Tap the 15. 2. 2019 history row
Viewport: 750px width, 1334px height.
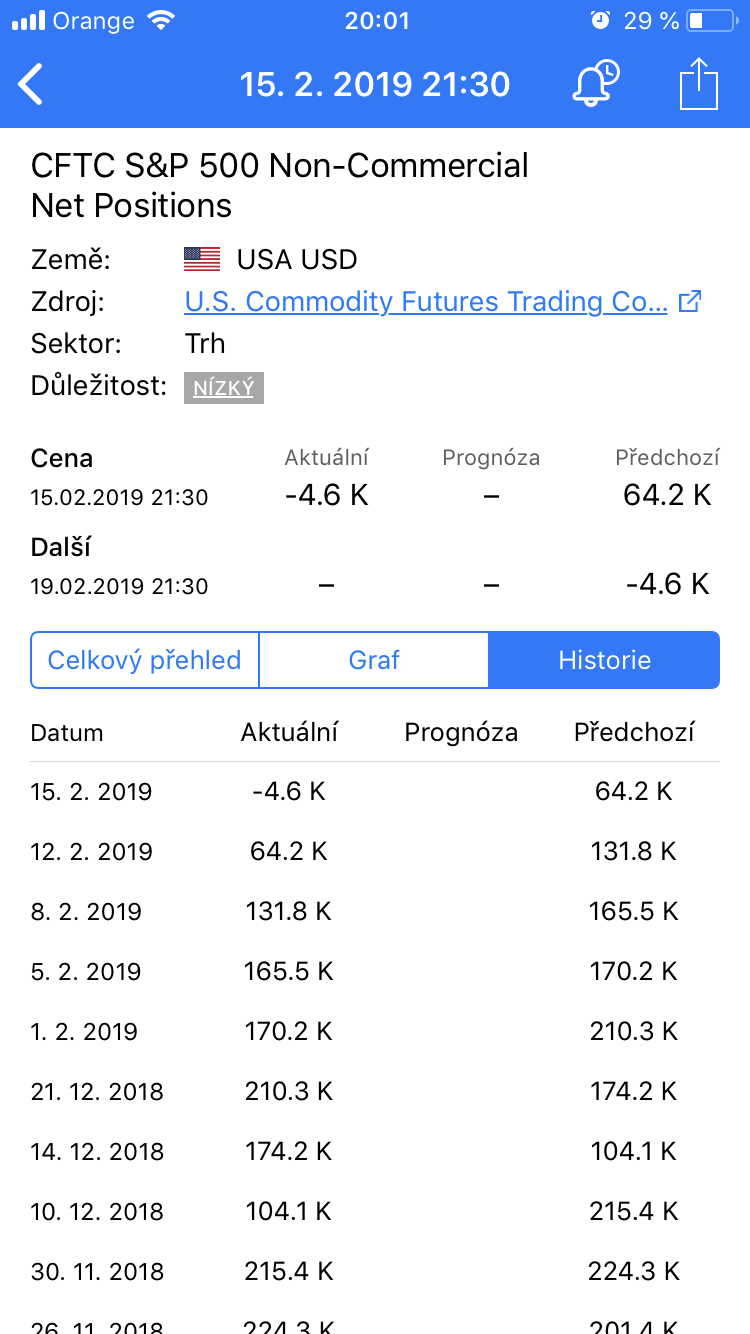pyautogui.click(x=375, y=792)
